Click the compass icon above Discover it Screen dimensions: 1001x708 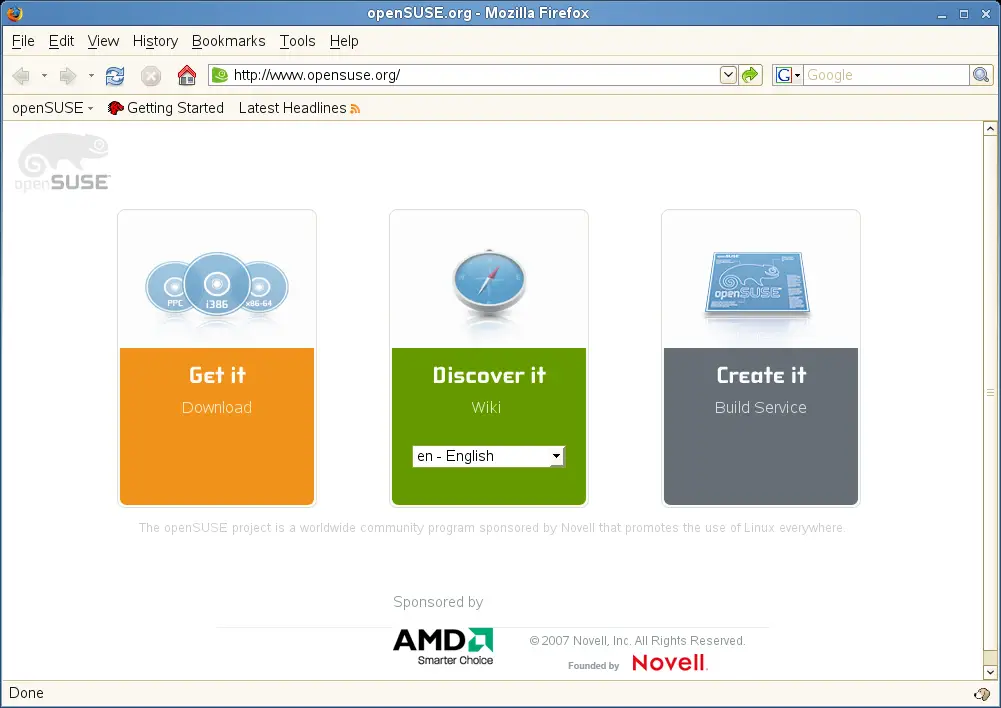tap(488, 281)
